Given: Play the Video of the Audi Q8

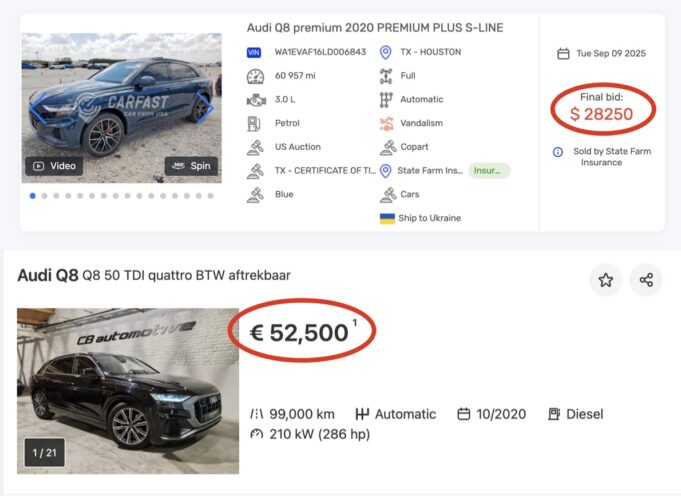Looking at the screenshot, I should tap(54, 166).
